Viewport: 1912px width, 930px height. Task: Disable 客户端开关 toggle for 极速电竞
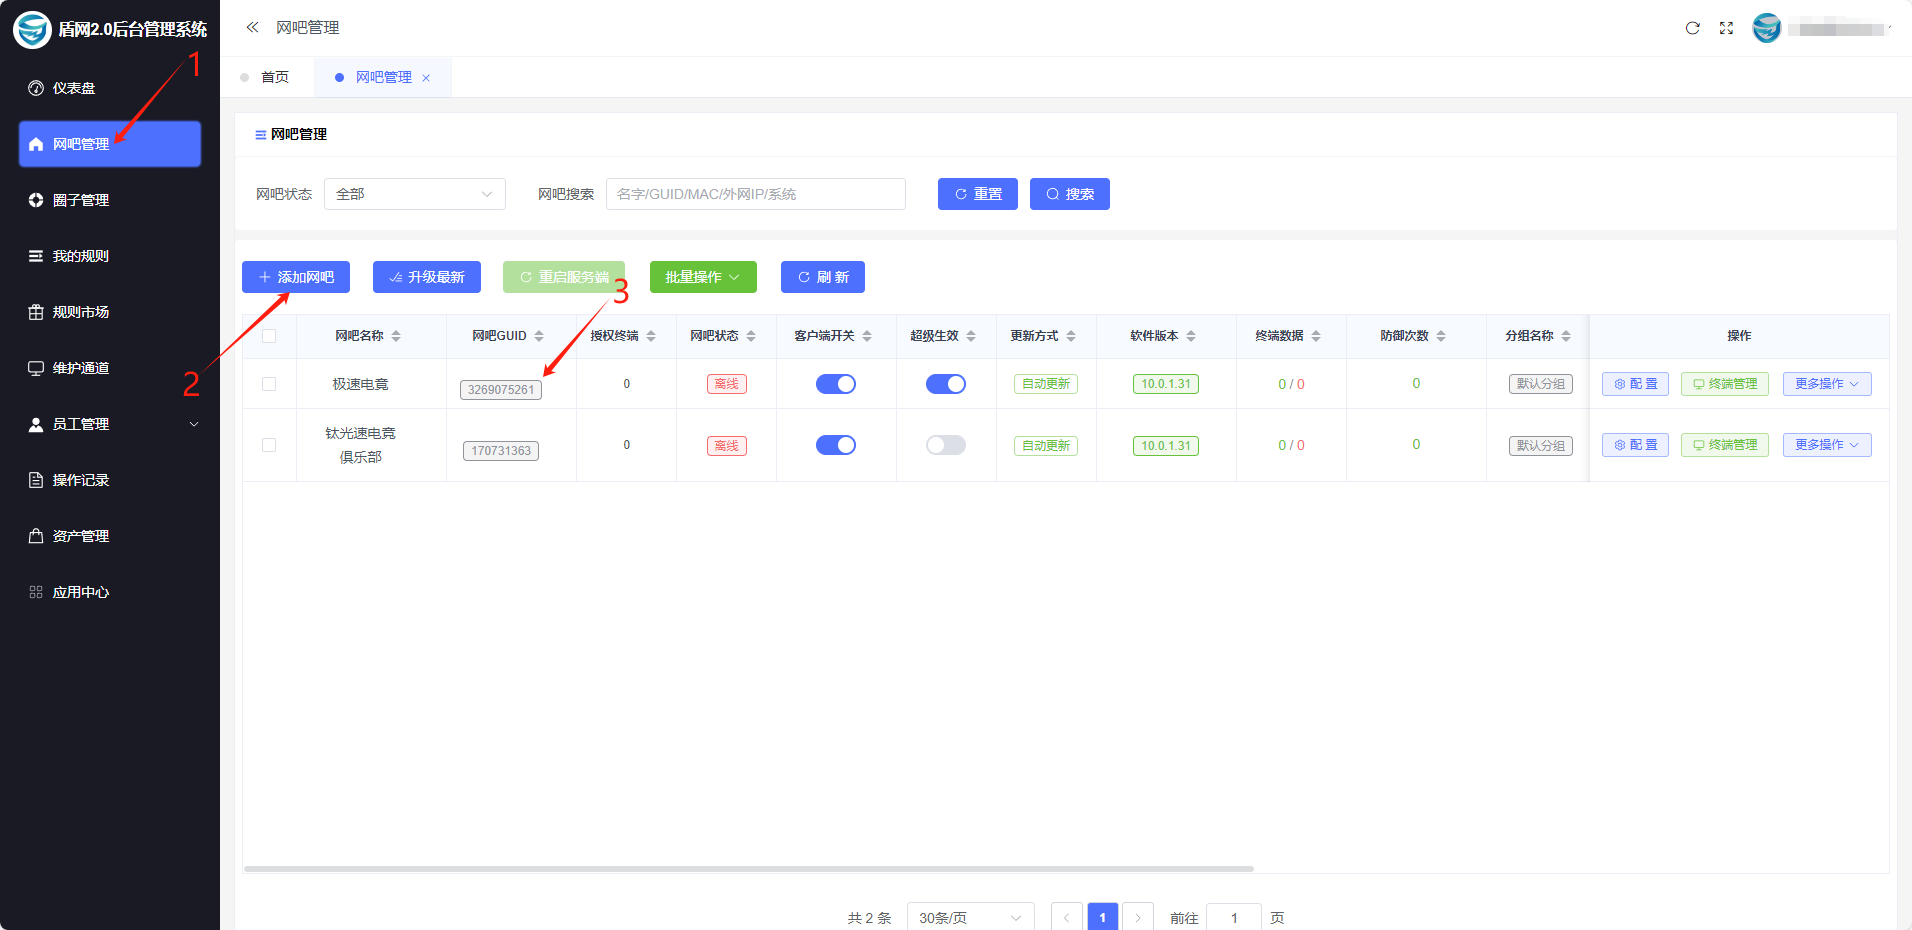[836, 384]
